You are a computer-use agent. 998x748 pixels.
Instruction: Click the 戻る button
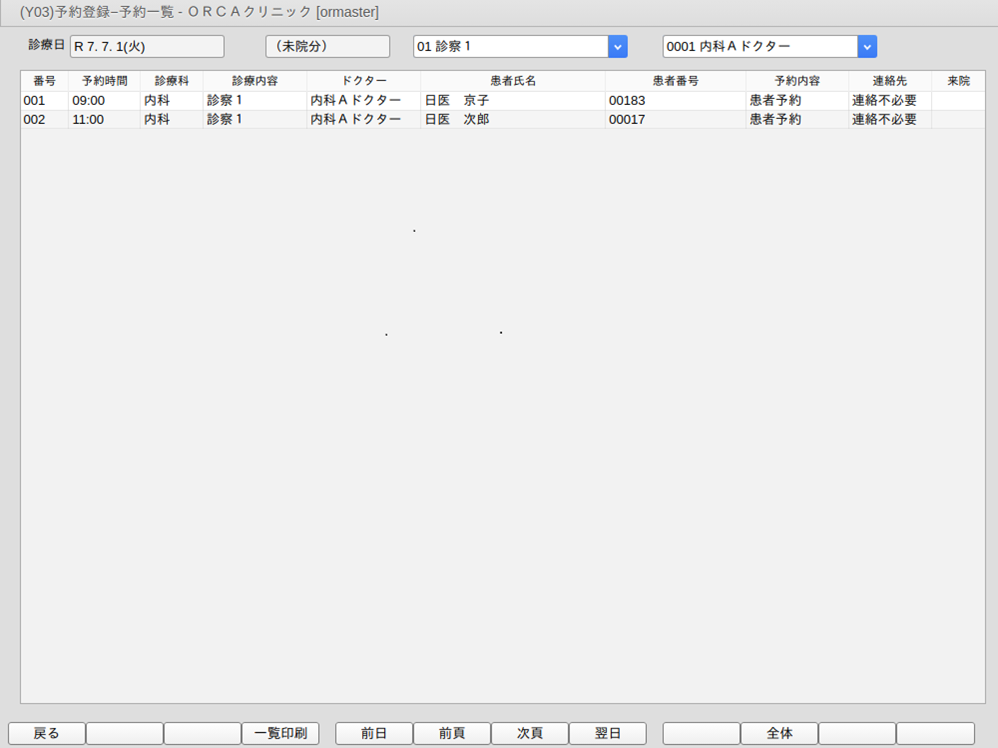pyautogui.click(x=47, y=733)
